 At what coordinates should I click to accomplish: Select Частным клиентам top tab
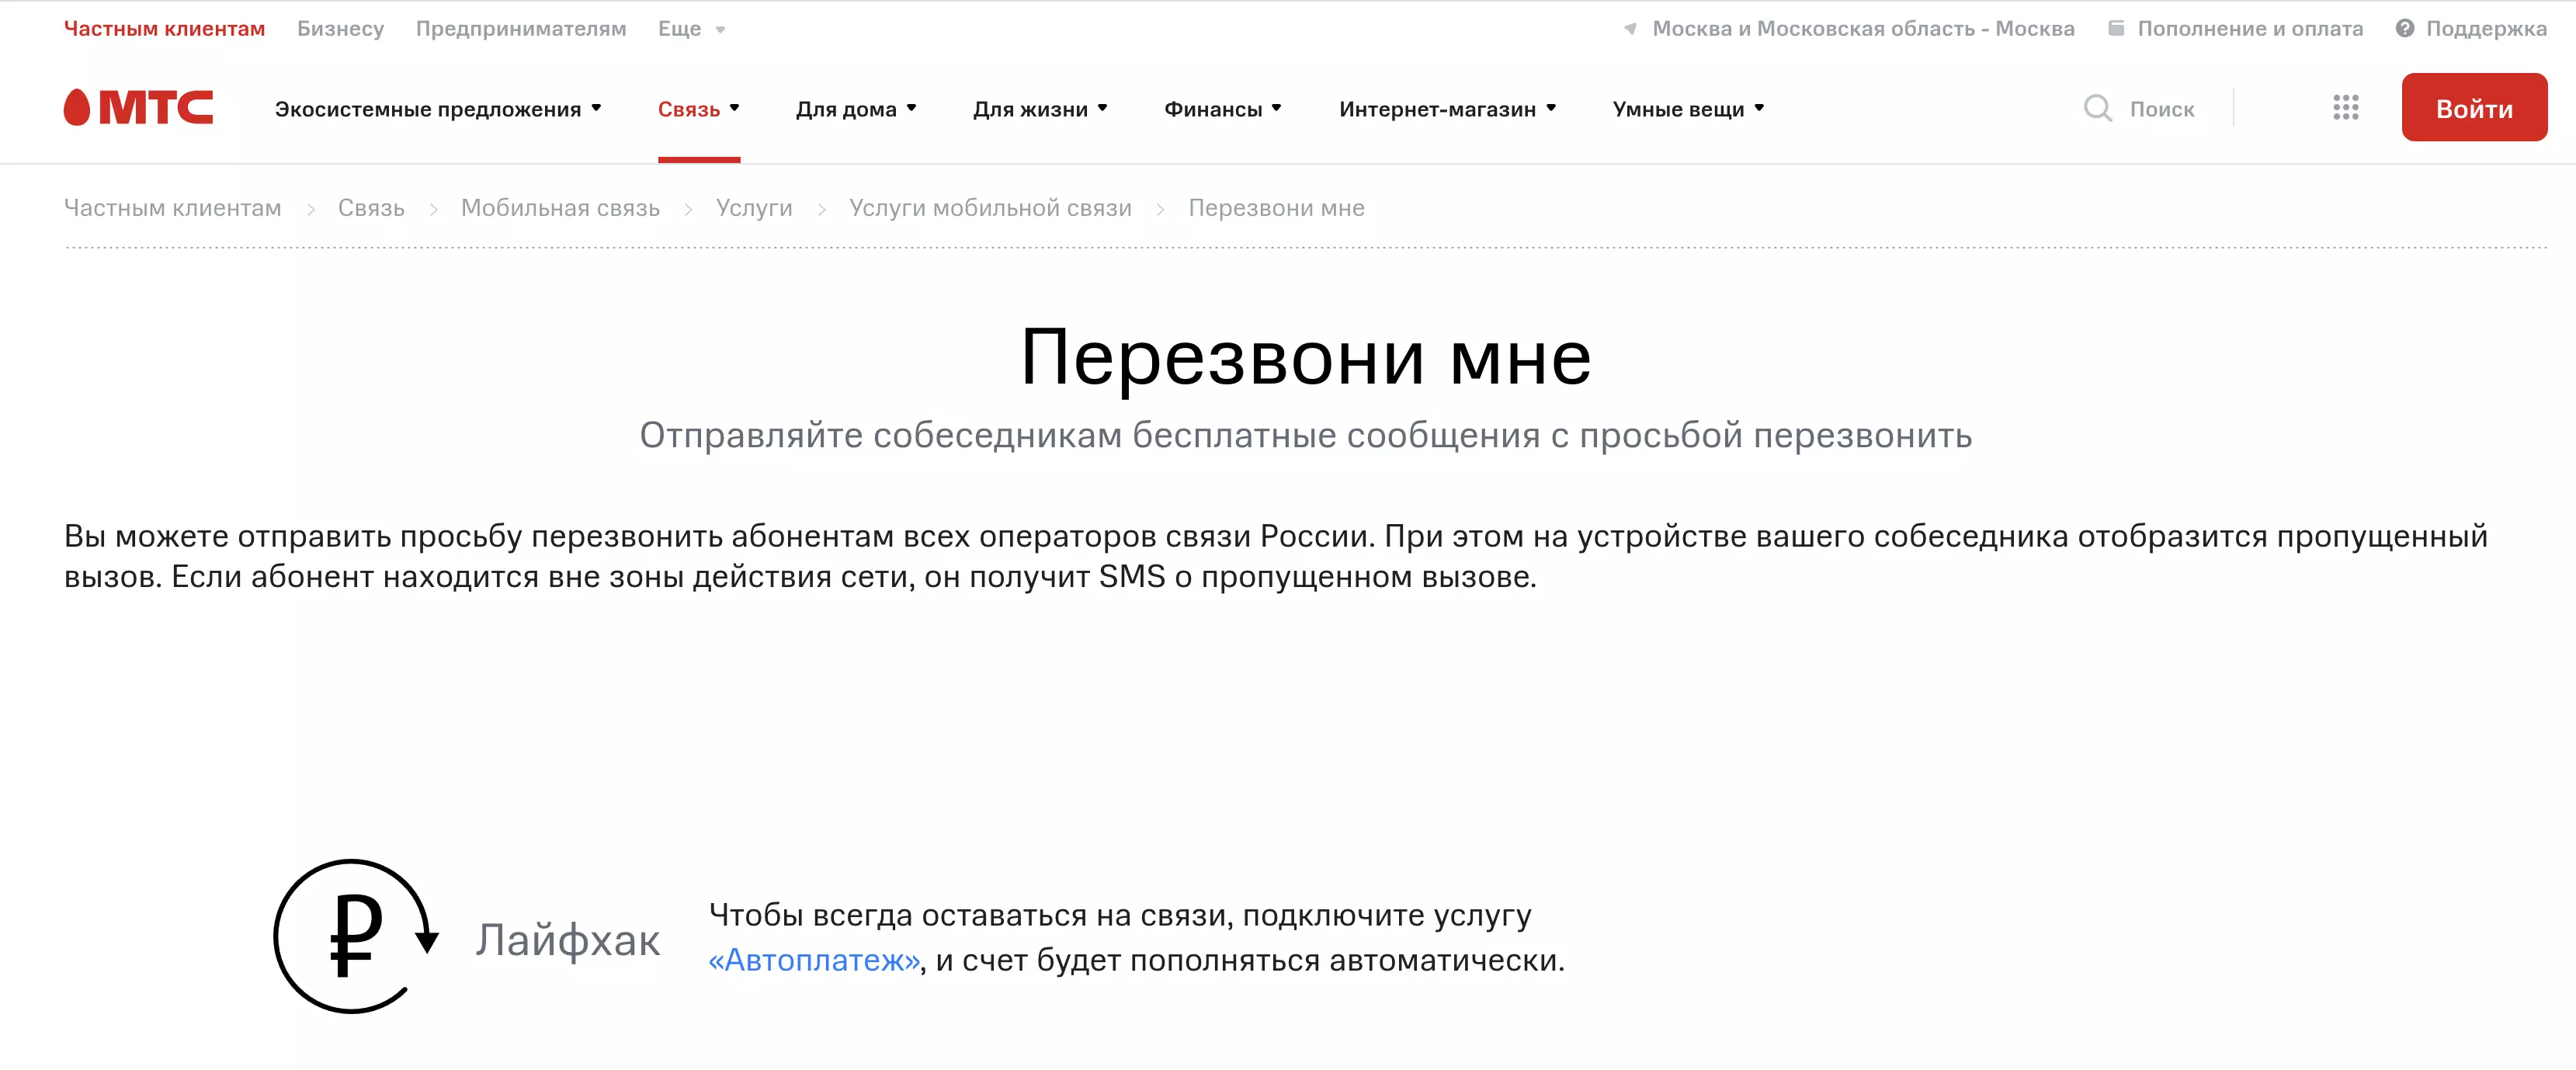coord(164,29)
